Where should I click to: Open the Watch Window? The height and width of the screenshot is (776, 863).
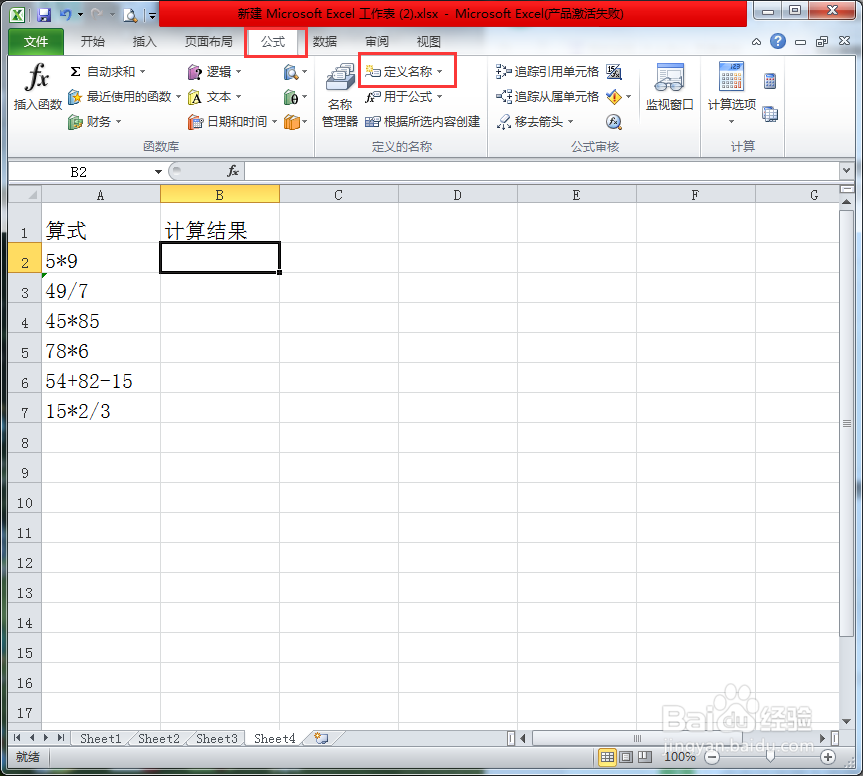[x=669, y=90]
